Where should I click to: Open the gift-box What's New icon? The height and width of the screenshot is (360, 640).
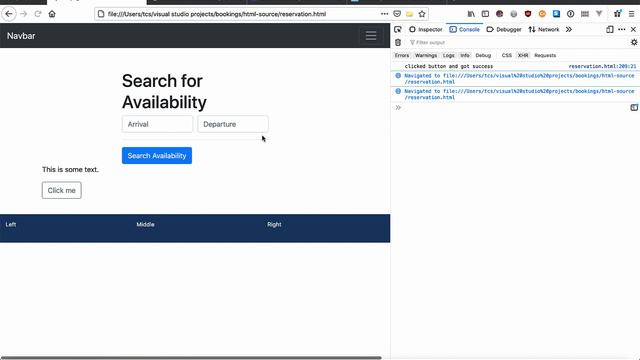tap(617, 14)
